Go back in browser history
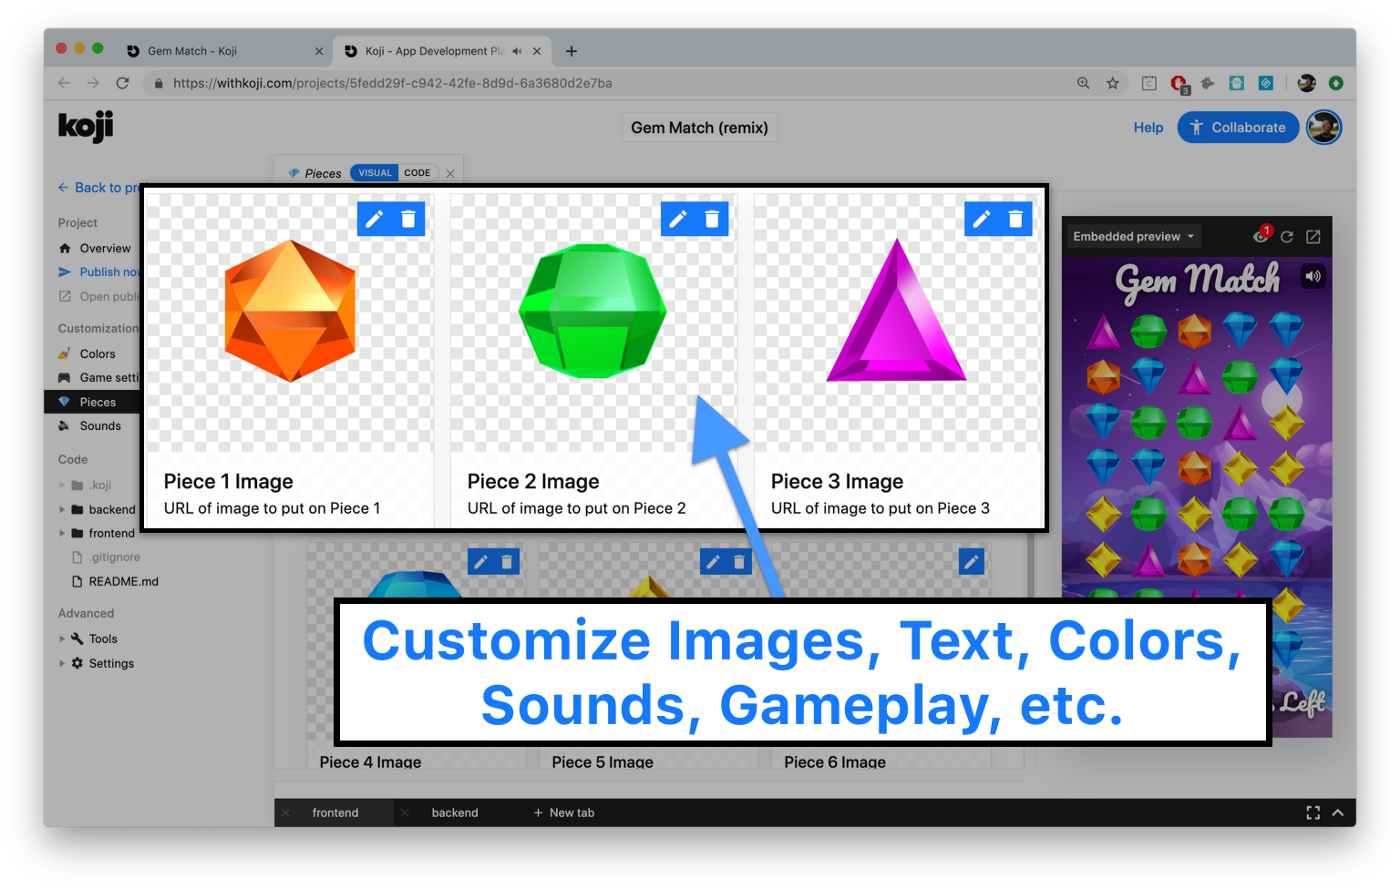This screenshot has height=888, width=1400. tap(64, 83)
